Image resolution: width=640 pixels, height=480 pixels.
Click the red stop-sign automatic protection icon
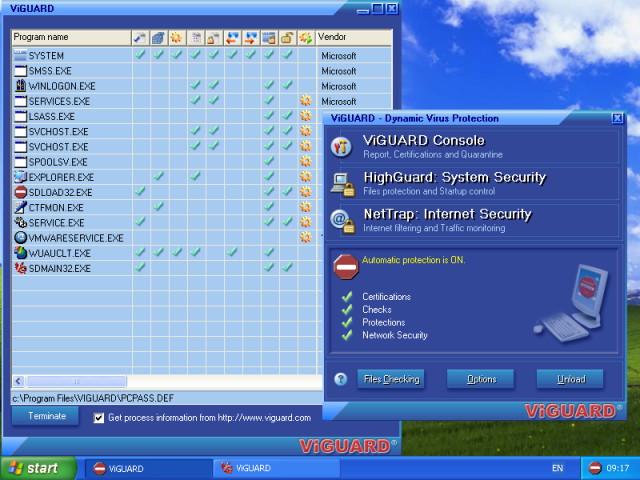tap(346, 267)
